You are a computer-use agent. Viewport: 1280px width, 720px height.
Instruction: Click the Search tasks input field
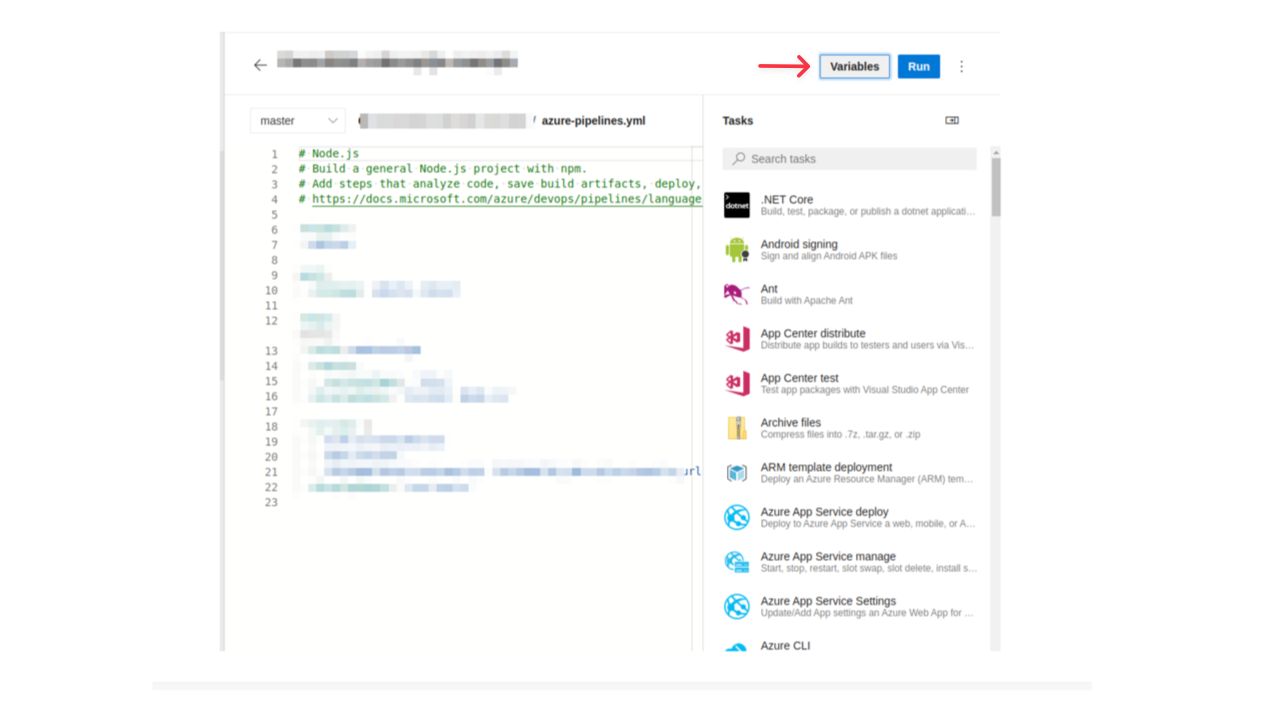[x=848, y=158]
